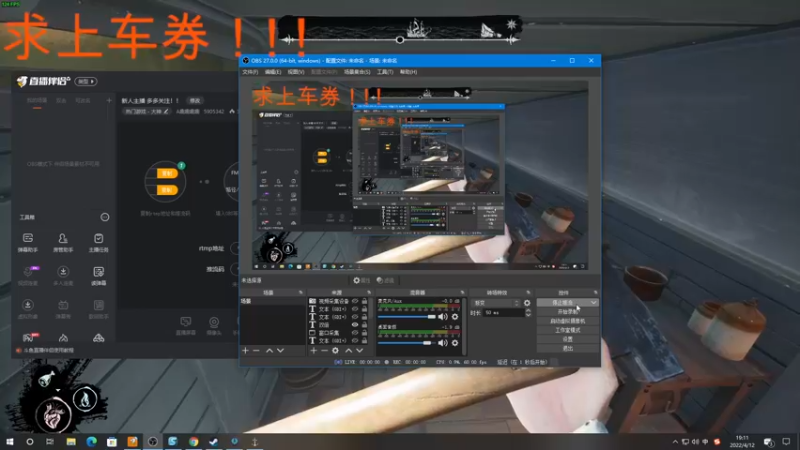Screen dimensions: 800x450
Task: Mute 桌面音频 with speaker icon
Action: click(x=442, y=343)
